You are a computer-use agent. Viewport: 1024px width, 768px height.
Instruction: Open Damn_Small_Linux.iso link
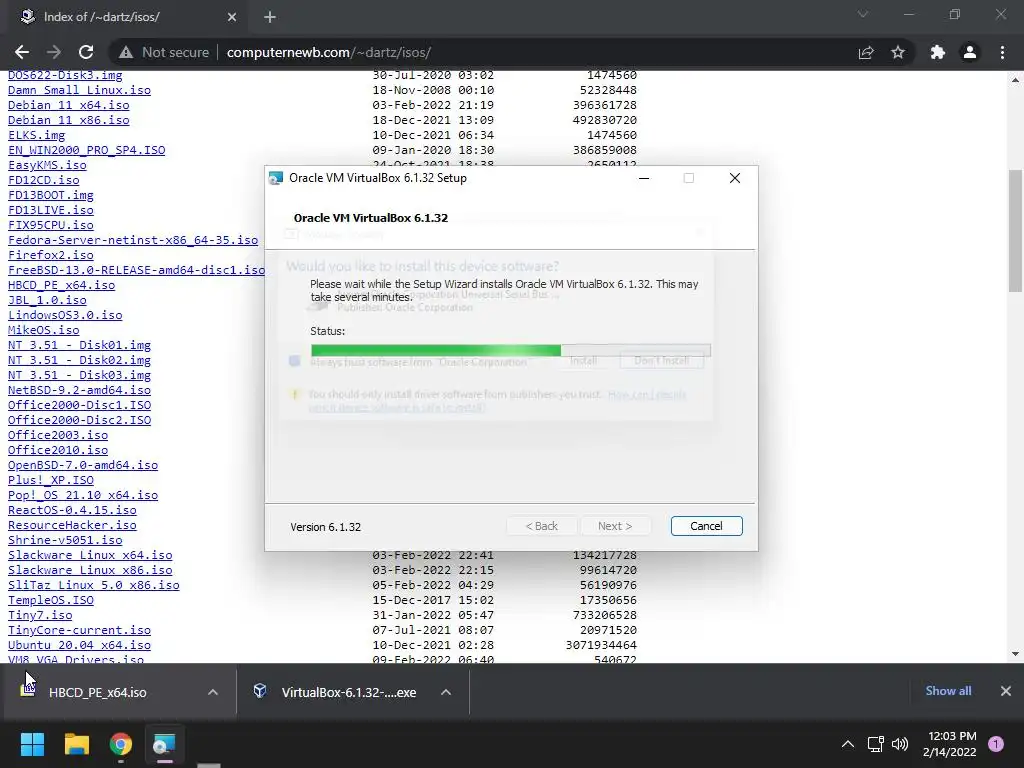tap(79, 90)
